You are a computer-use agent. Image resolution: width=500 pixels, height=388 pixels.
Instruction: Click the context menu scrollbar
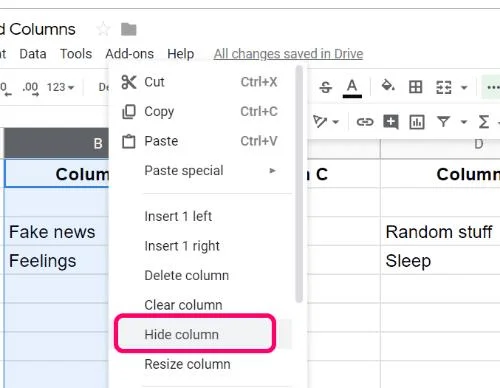tap(299, 184)
